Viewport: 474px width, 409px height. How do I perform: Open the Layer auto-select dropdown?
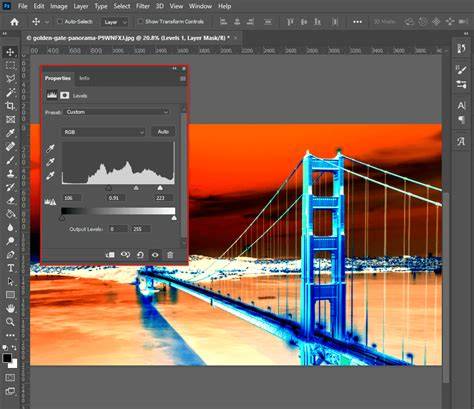pyautogui.click(x=115, y=22)
